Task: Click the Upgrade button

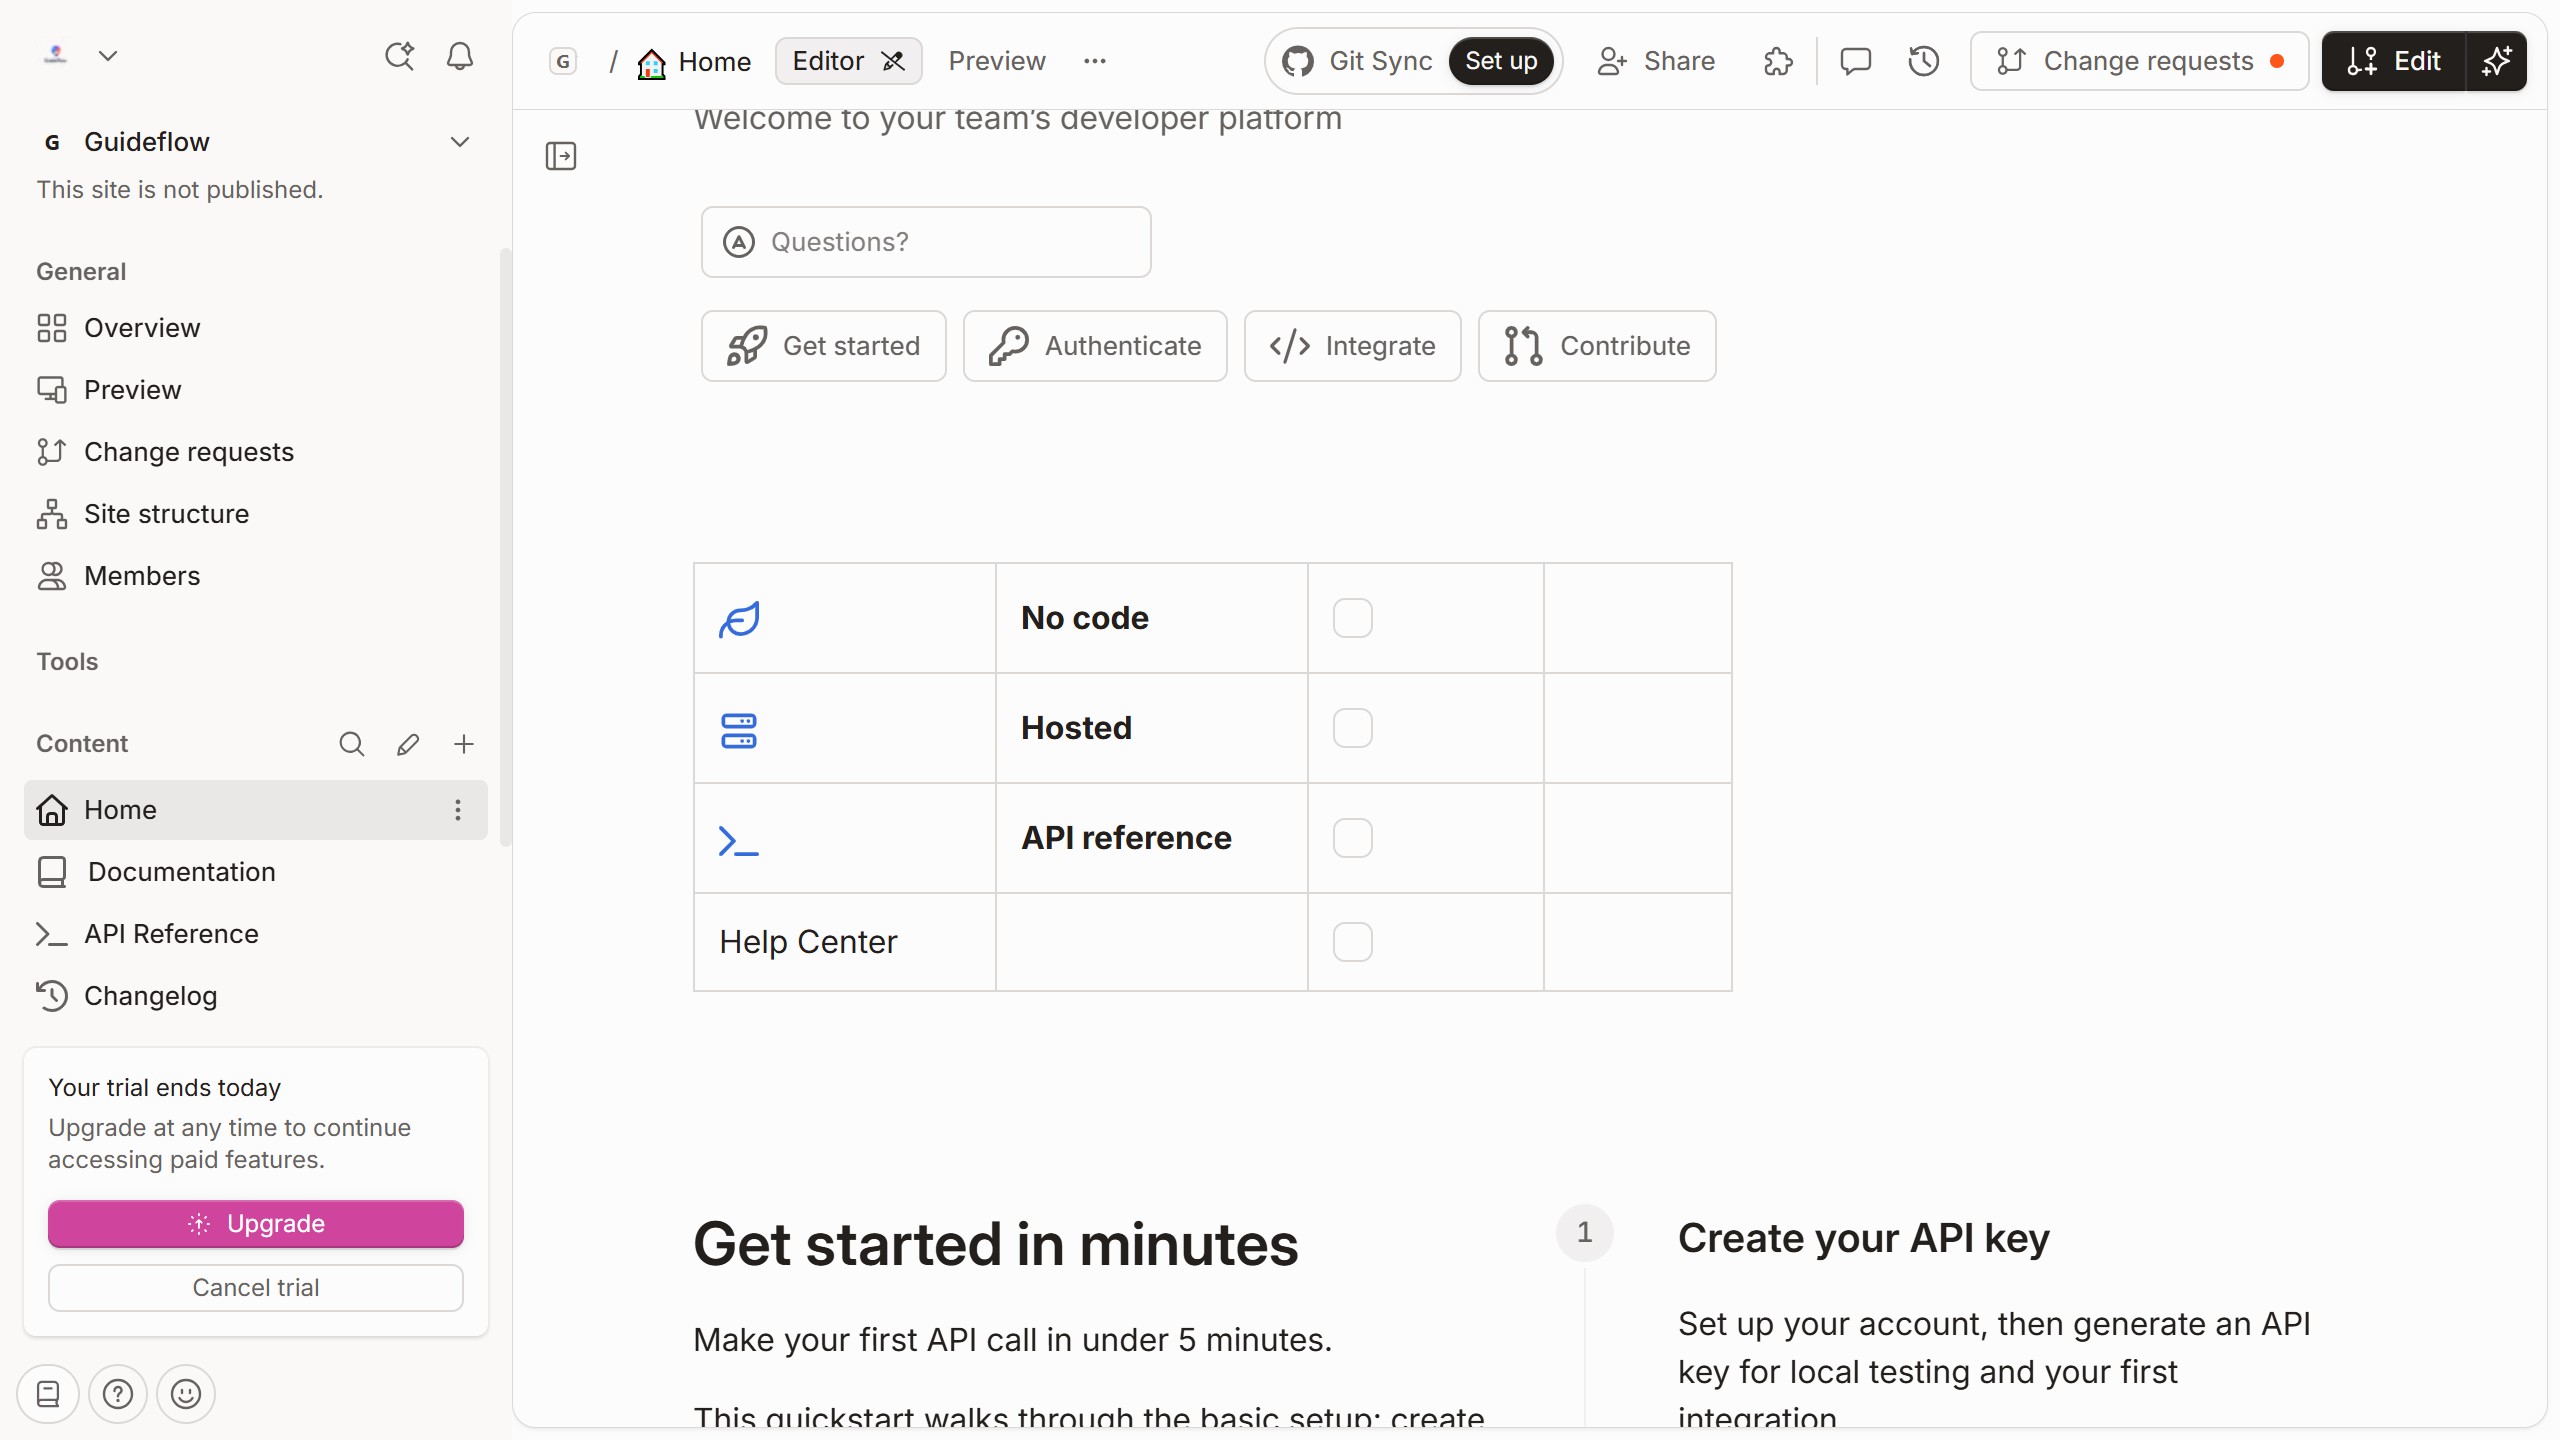Action: click(256, 1224)
